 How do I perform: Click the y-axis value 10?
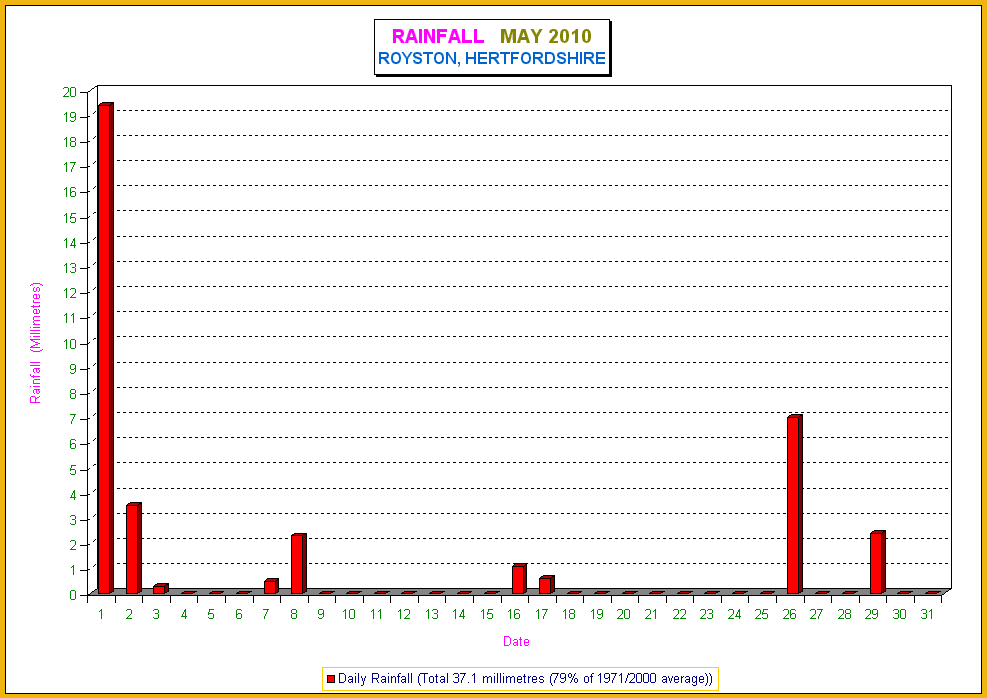tap(69, 344)
